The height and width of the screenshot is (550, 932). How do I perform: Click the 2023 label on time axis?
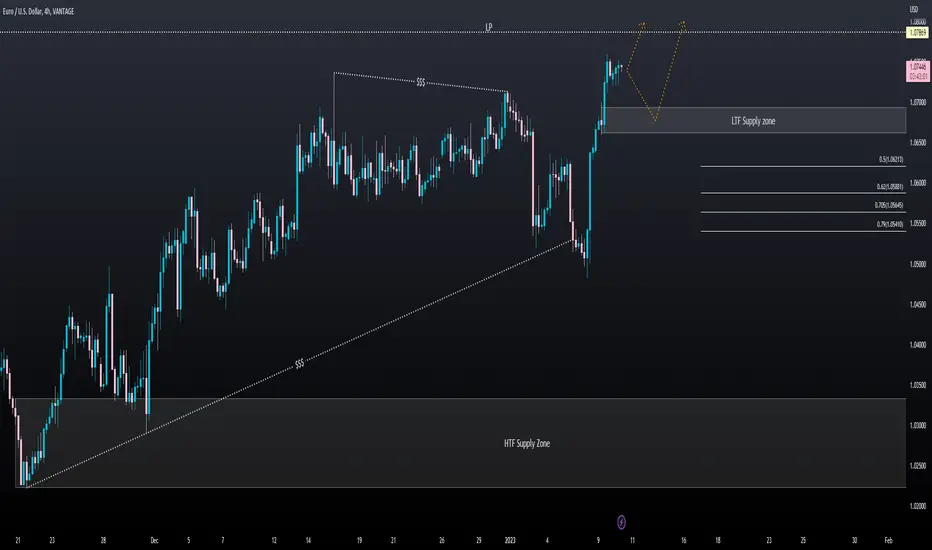tap(510, 540)
